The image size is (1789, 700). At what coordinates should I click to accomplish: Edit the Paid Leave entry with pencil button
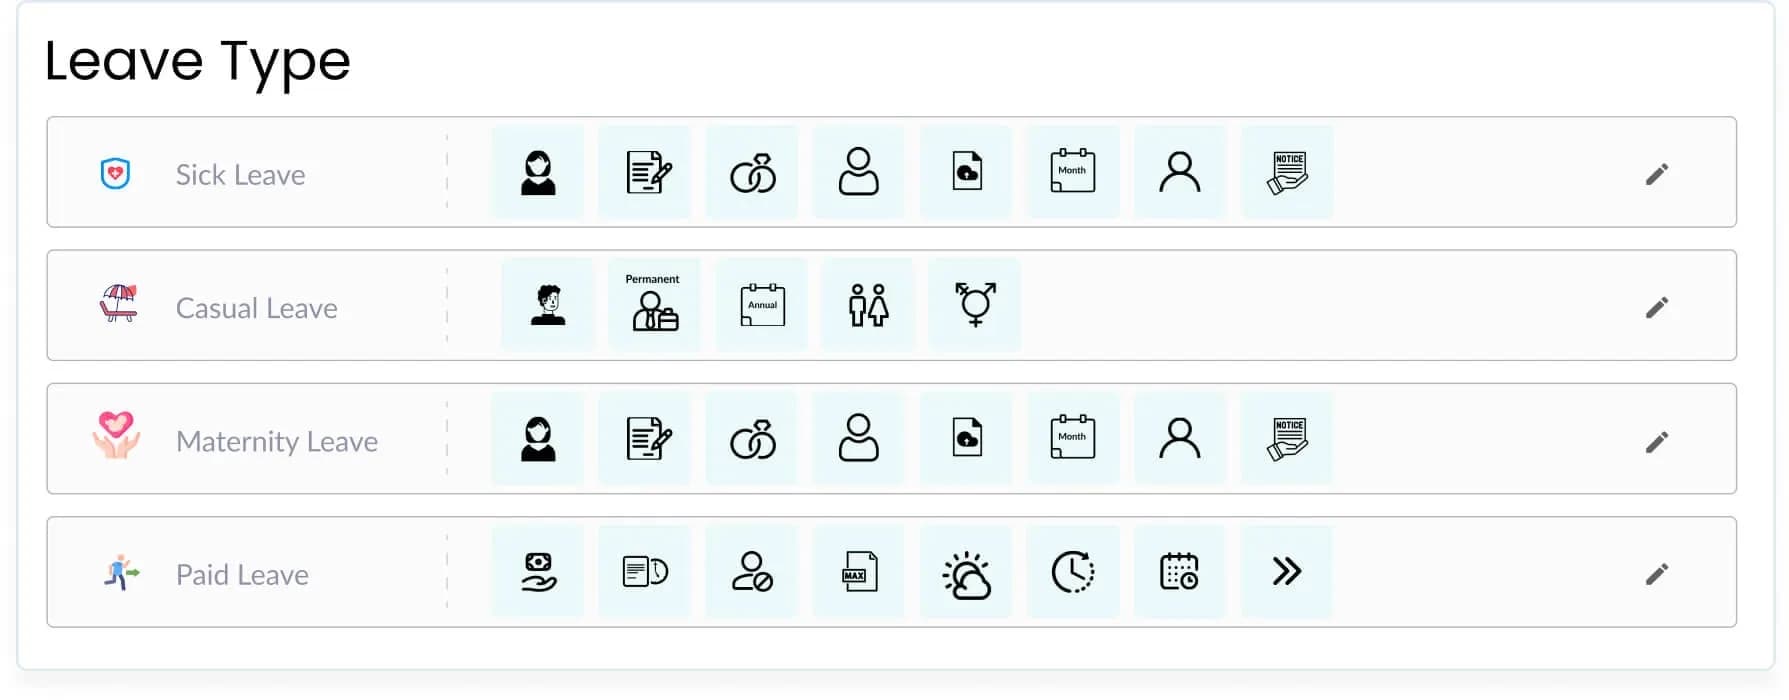tap(1657, 573)
